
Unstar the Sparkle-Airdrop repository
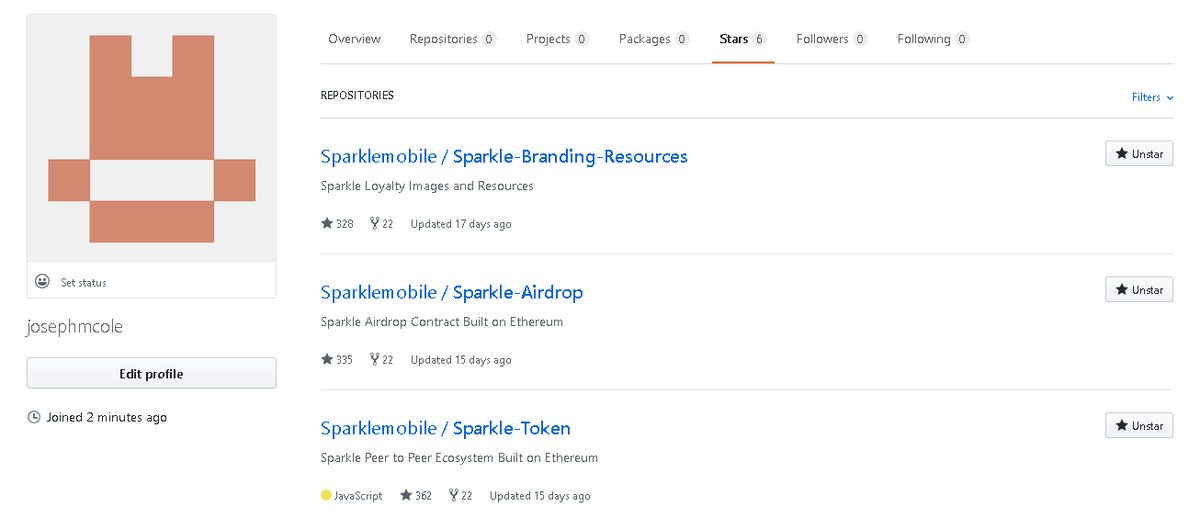(x=1139, y=290)
